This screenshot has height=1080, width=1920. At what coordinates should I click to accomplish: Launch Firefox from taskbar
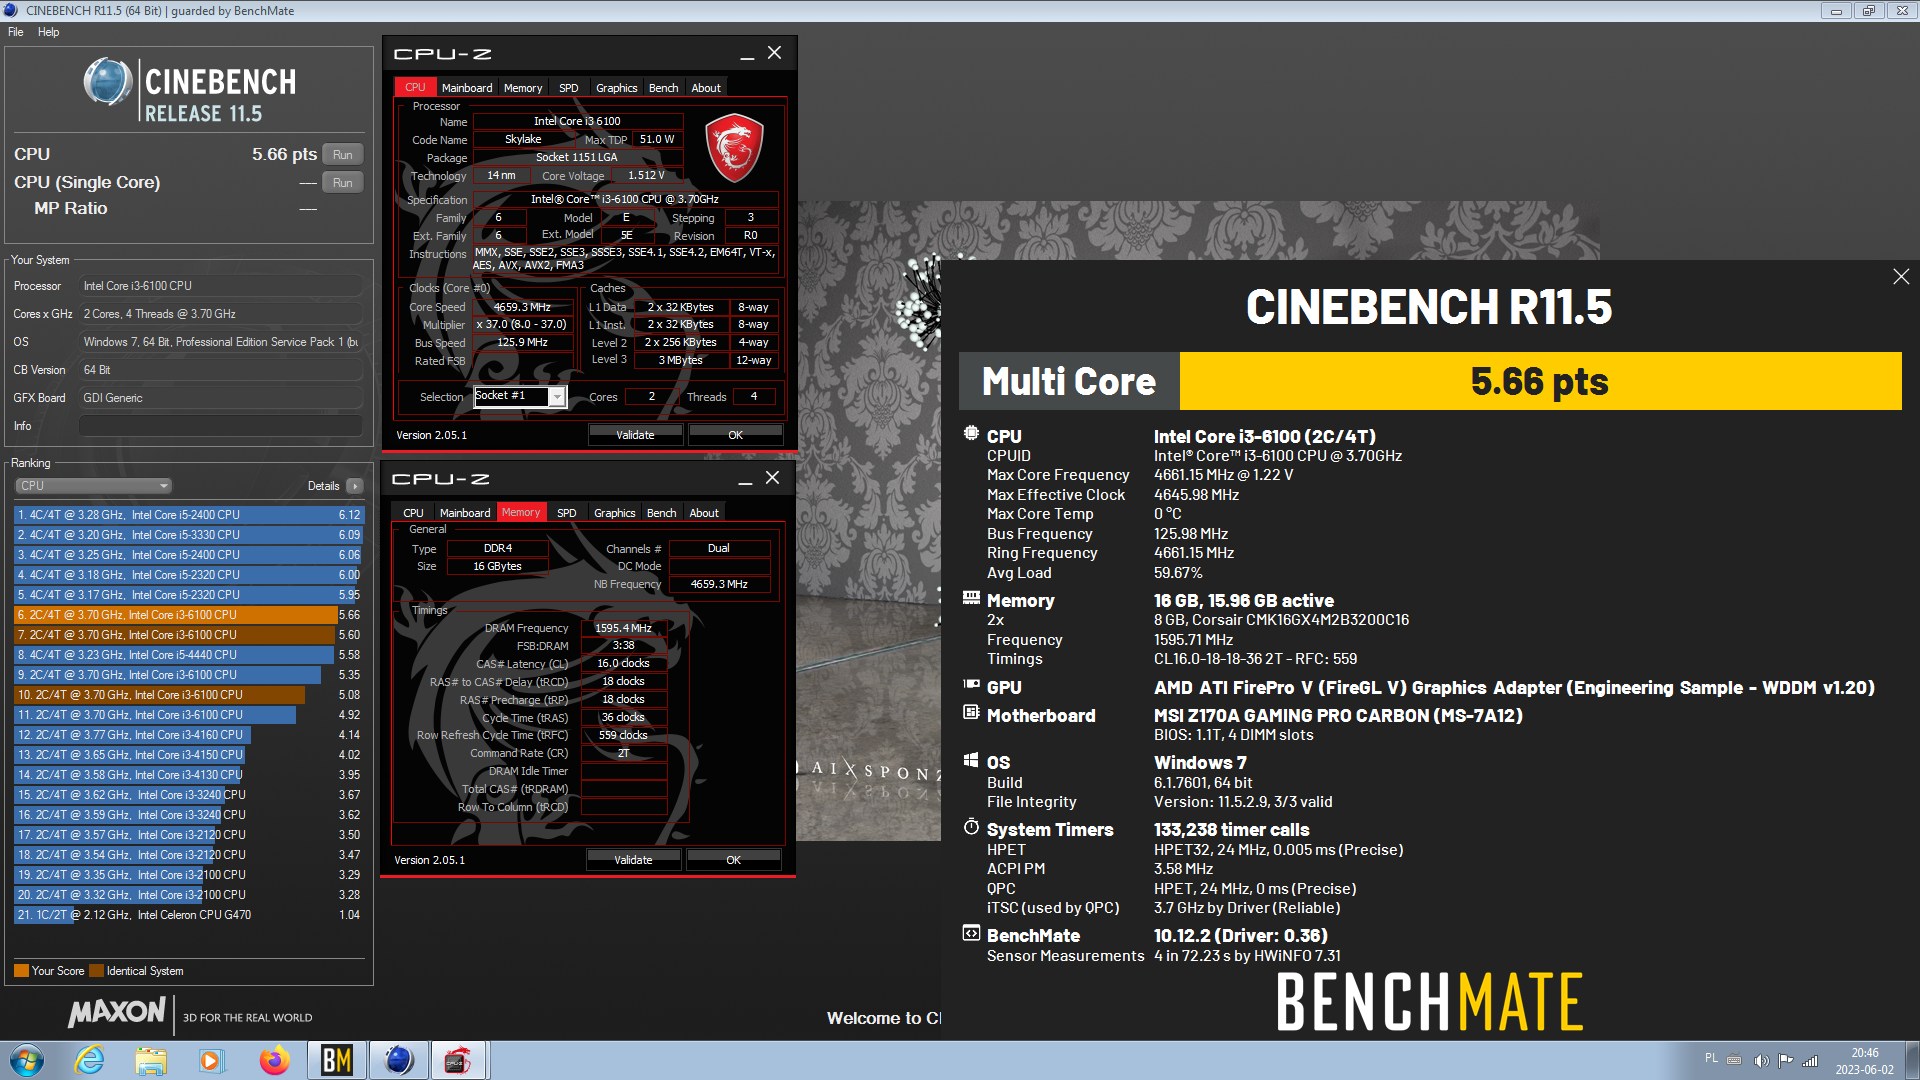point(274,1060)
